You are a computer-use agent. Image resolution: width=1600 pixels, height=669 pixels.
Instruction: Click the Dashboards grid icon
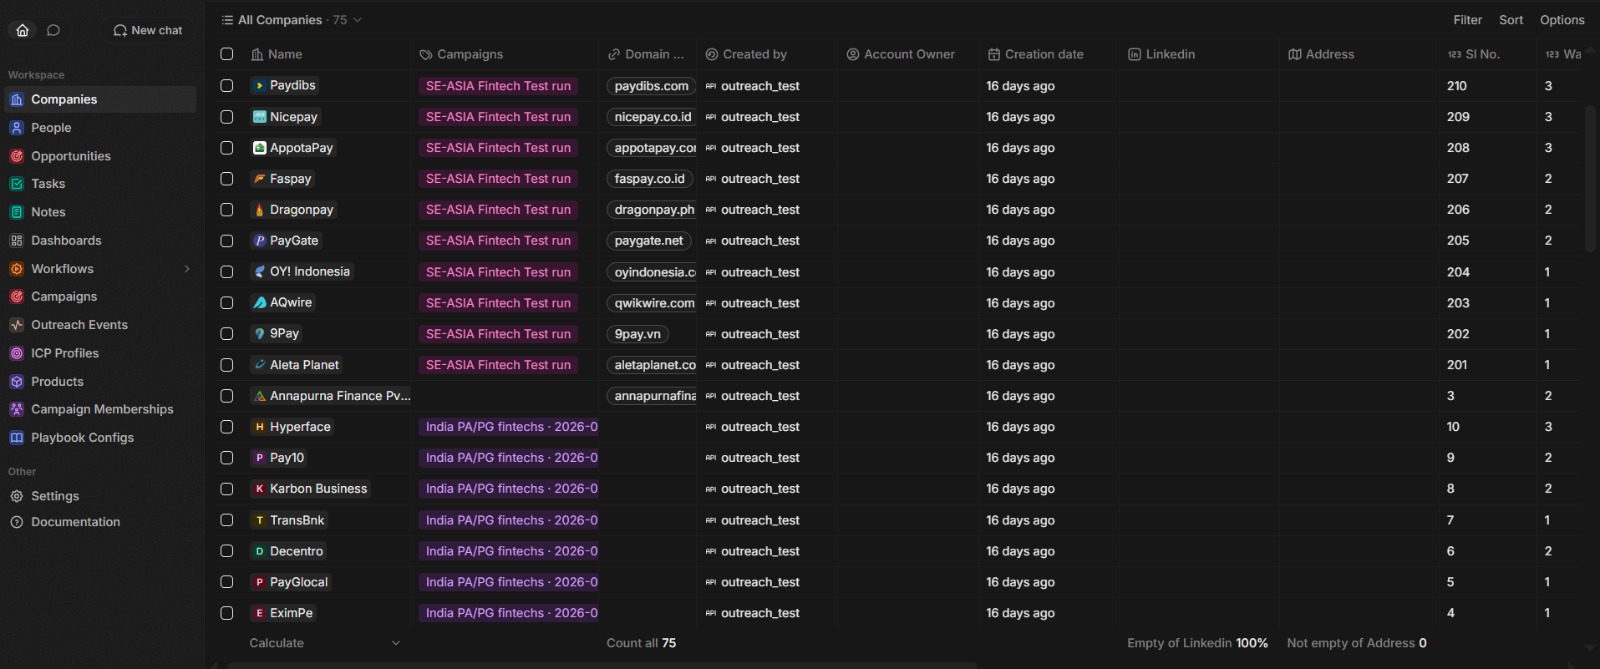[16, 240]
